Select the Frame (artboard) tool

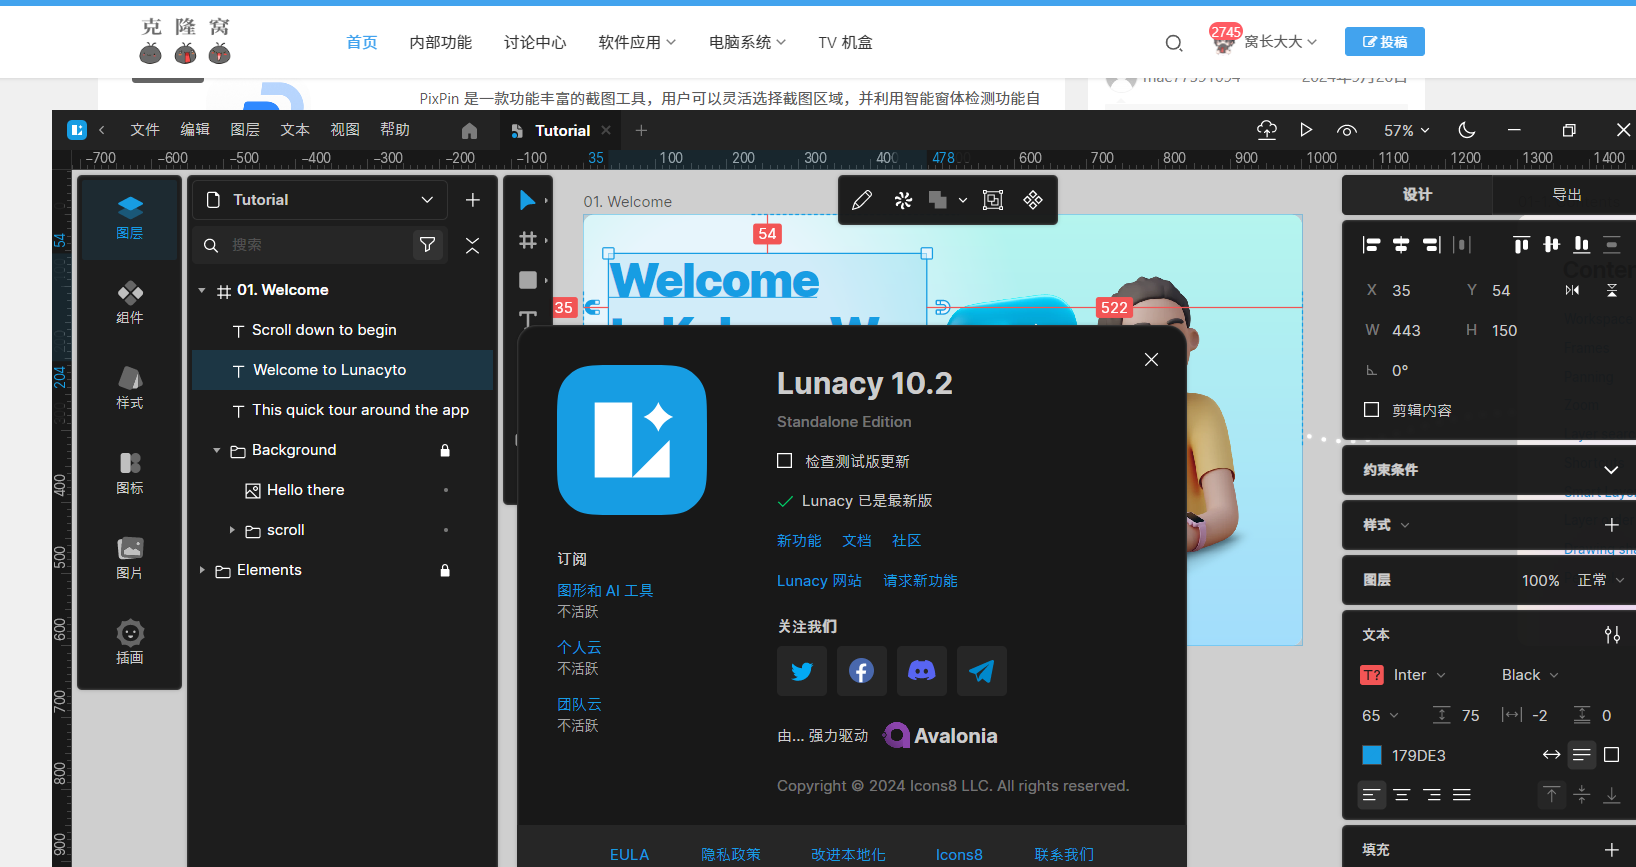click(528, 240)
